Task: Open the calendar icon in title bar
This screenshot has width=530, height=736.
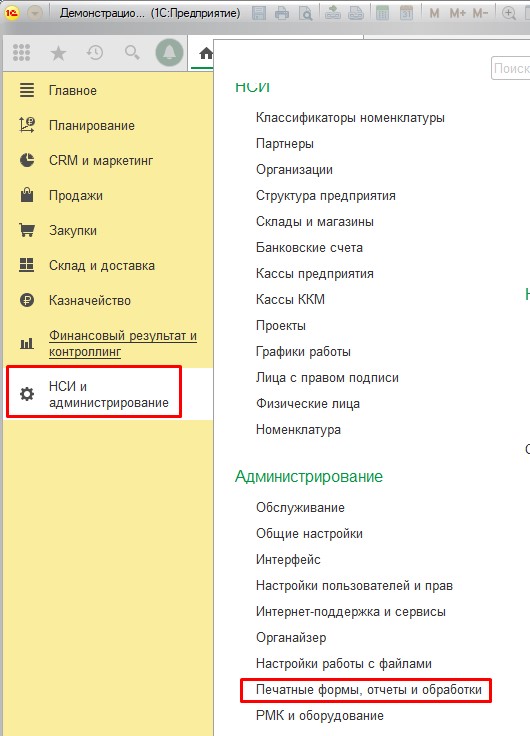Action: tap(406, 13)
